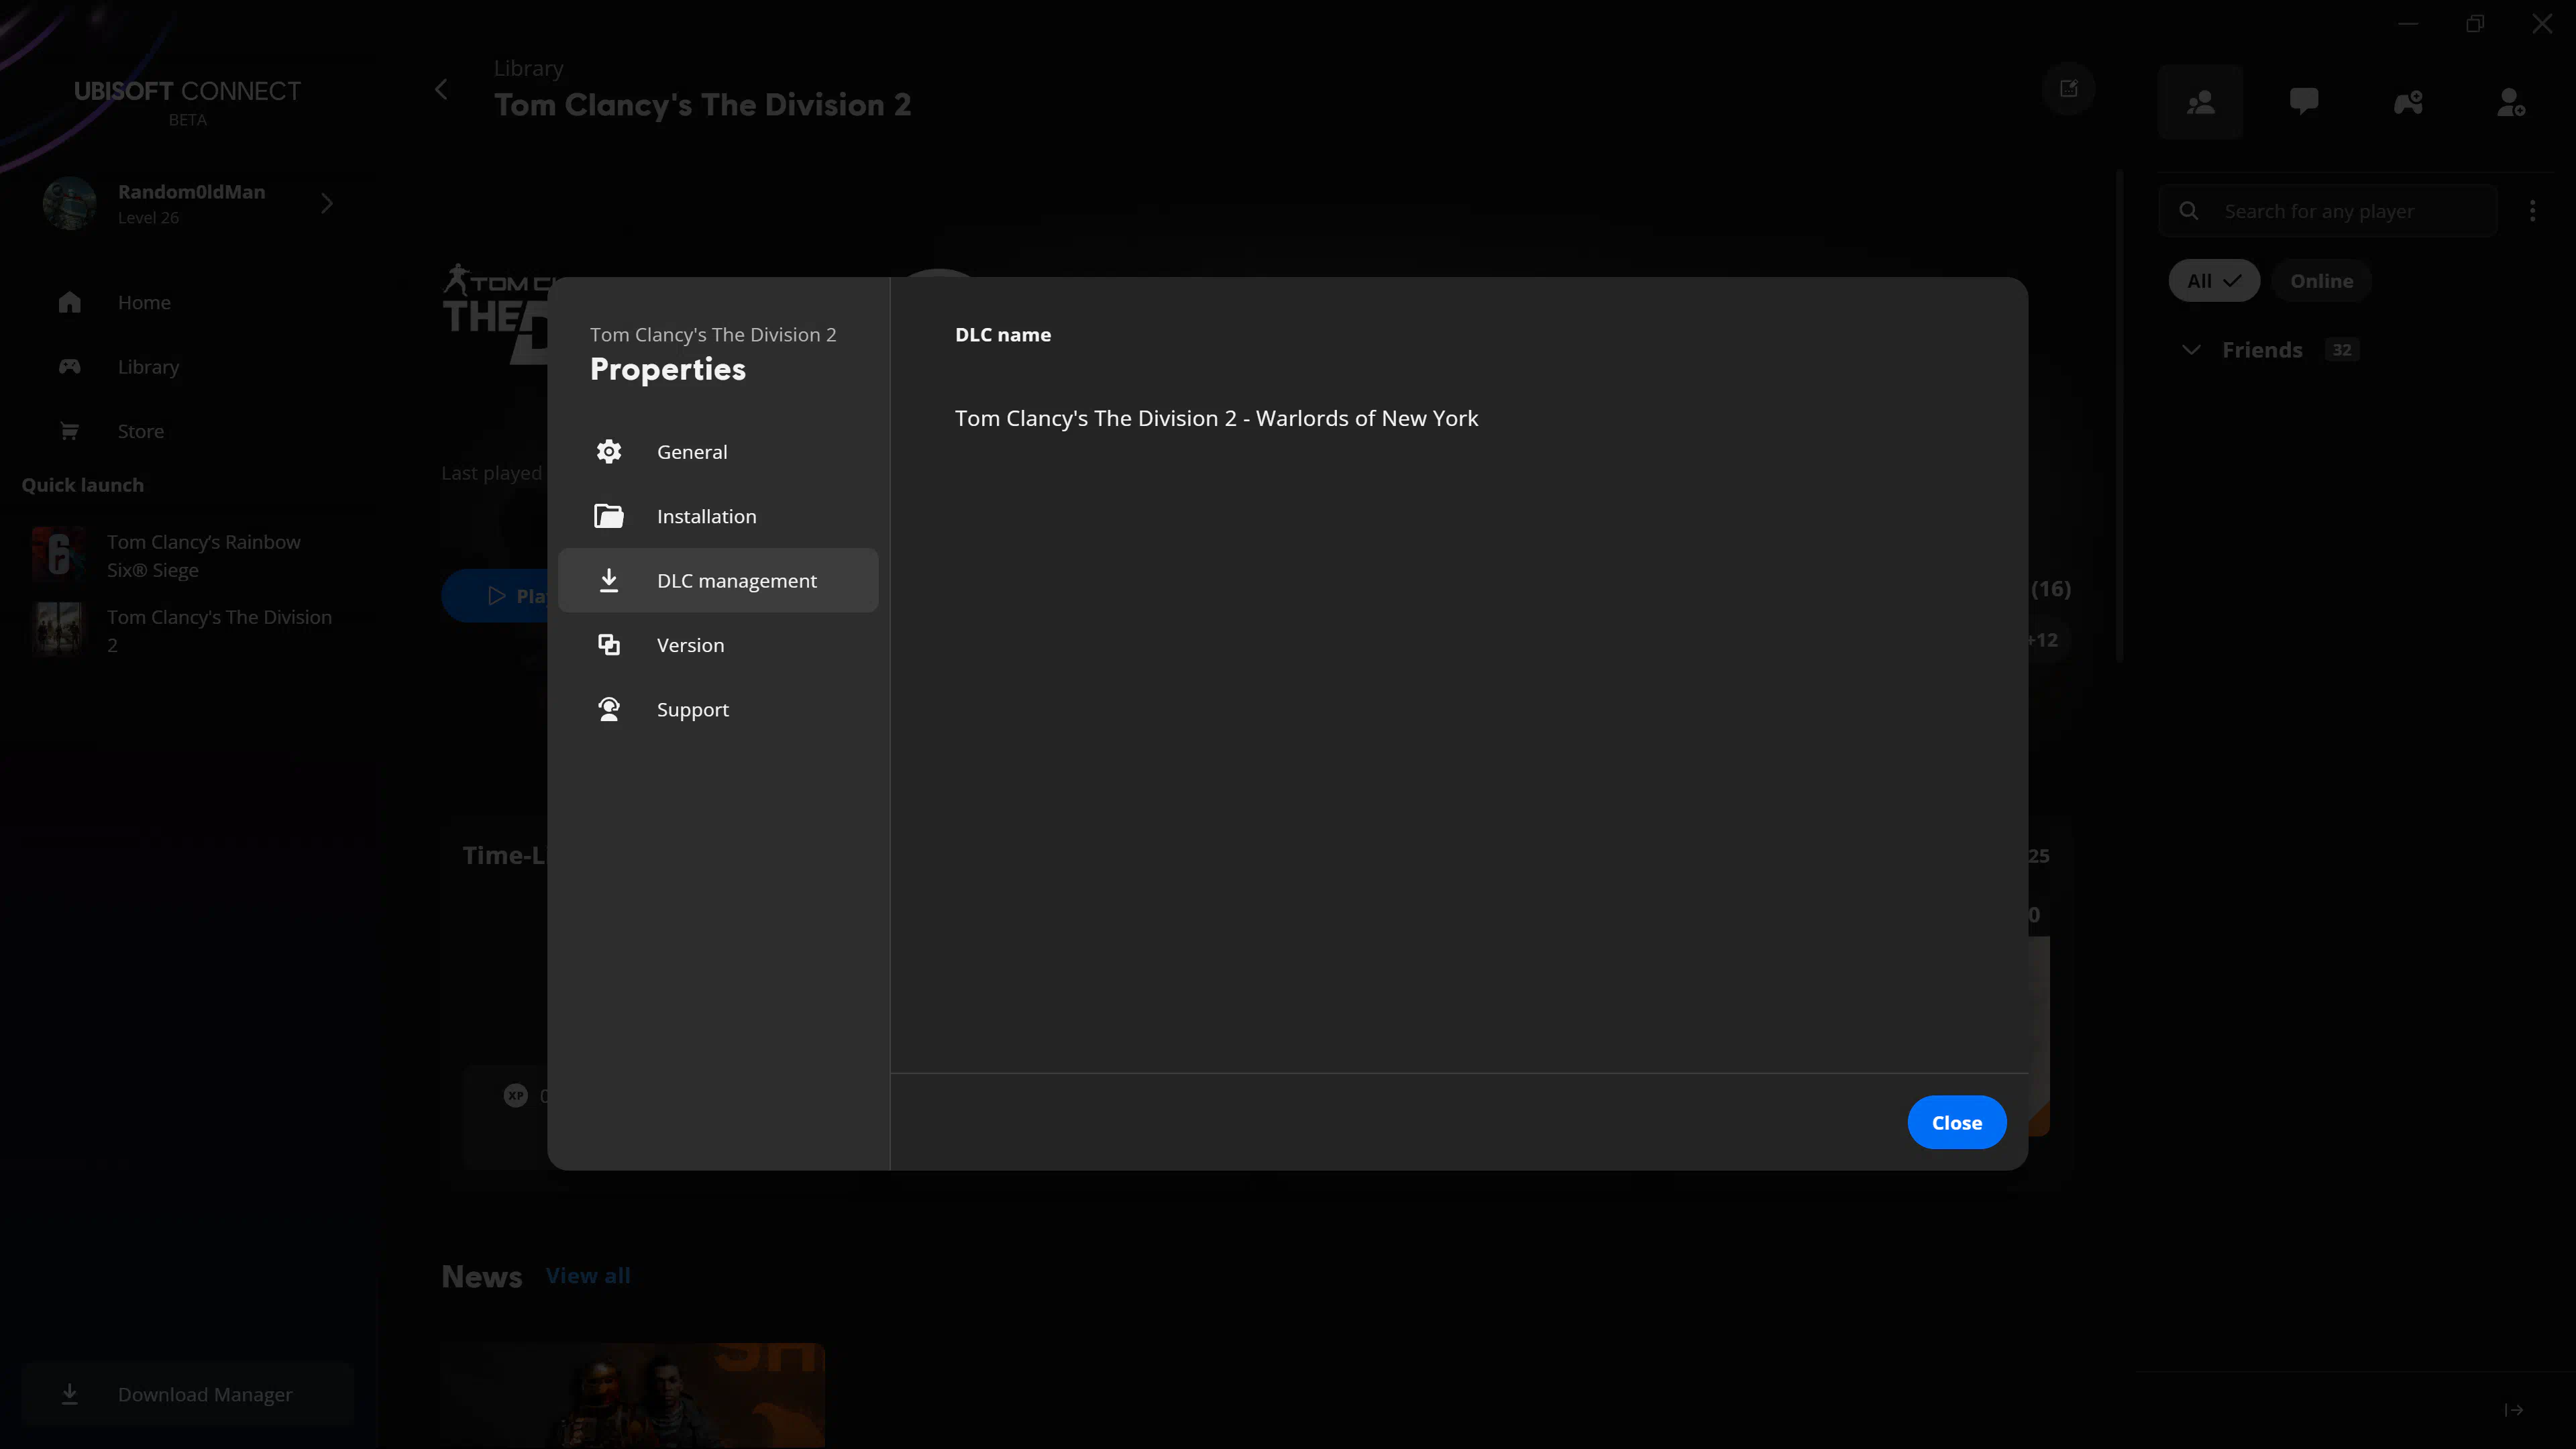Click Download Manager arrow icon
The height and width of the screenshot is (1449, 2576).
click(69, 1394)
